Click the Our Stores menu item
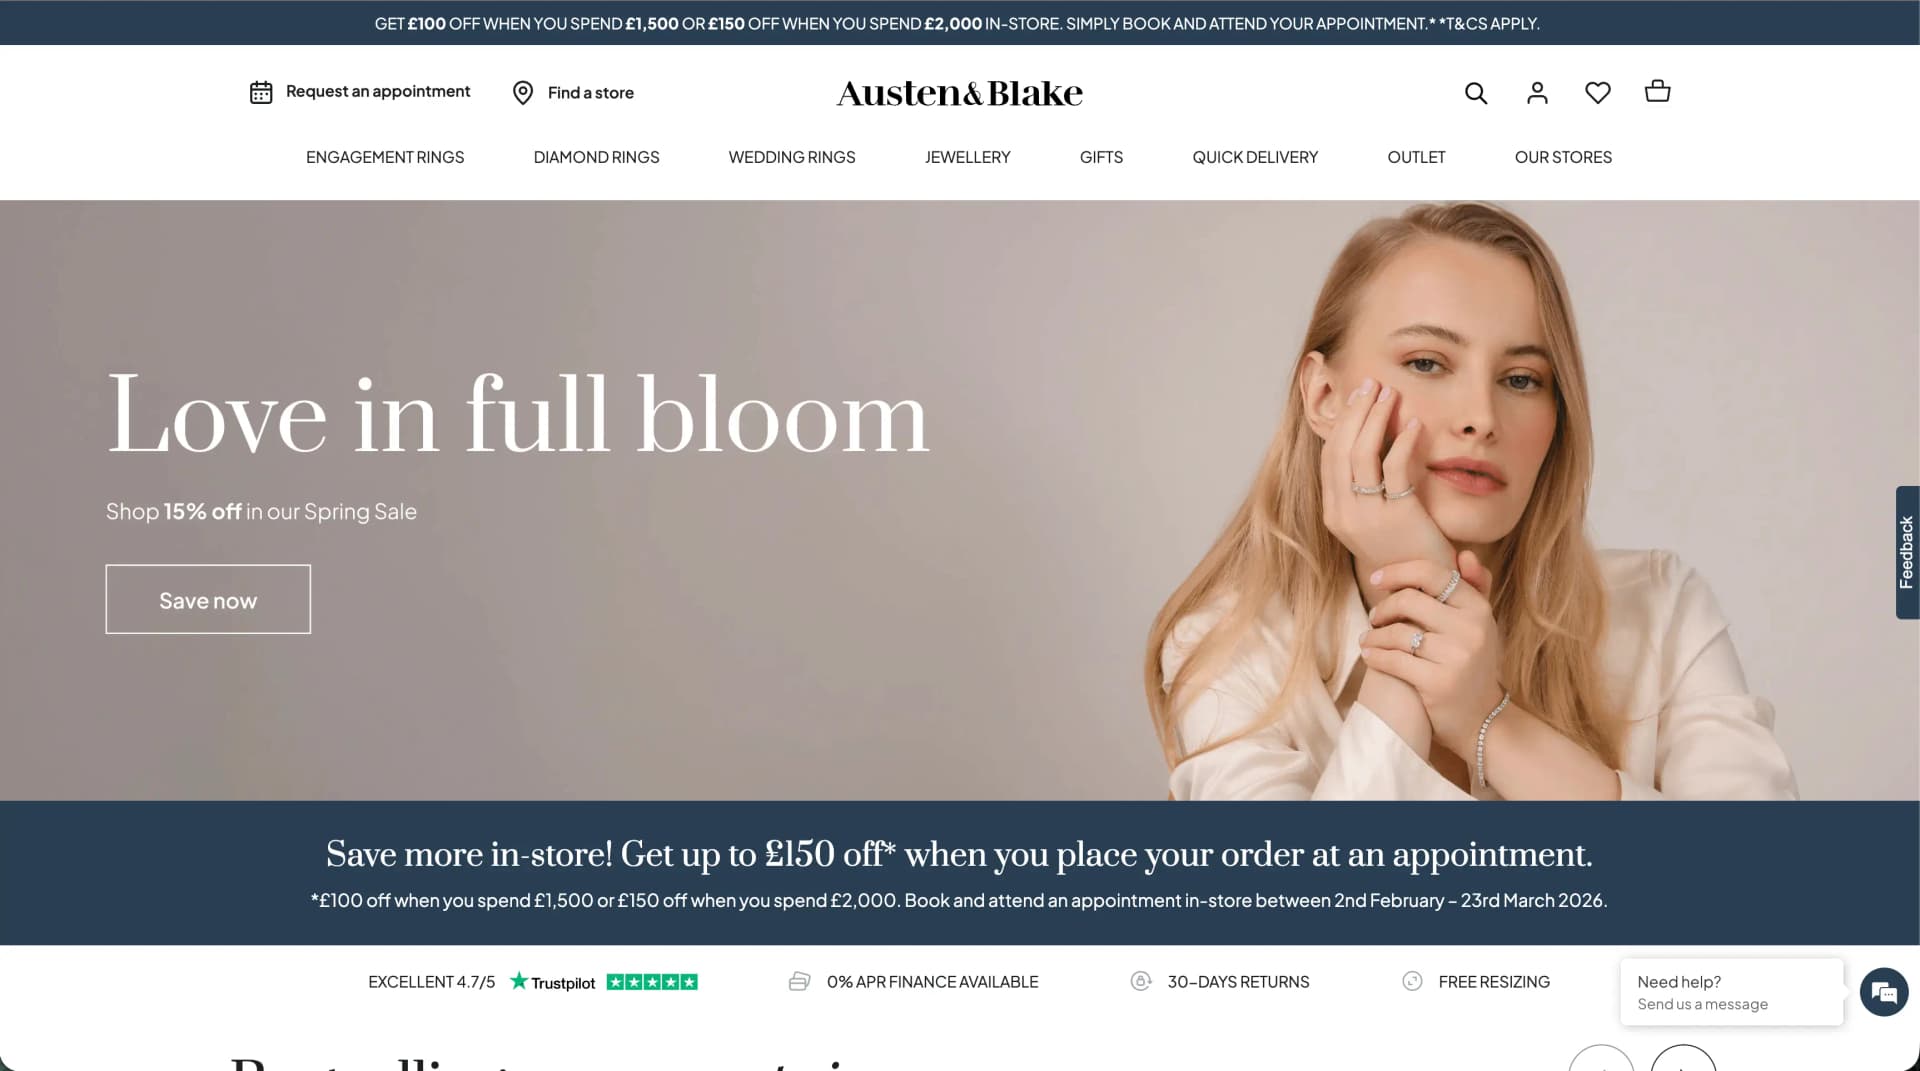Screen dimensions: 1920x1071 click(x=1563, y=157)
